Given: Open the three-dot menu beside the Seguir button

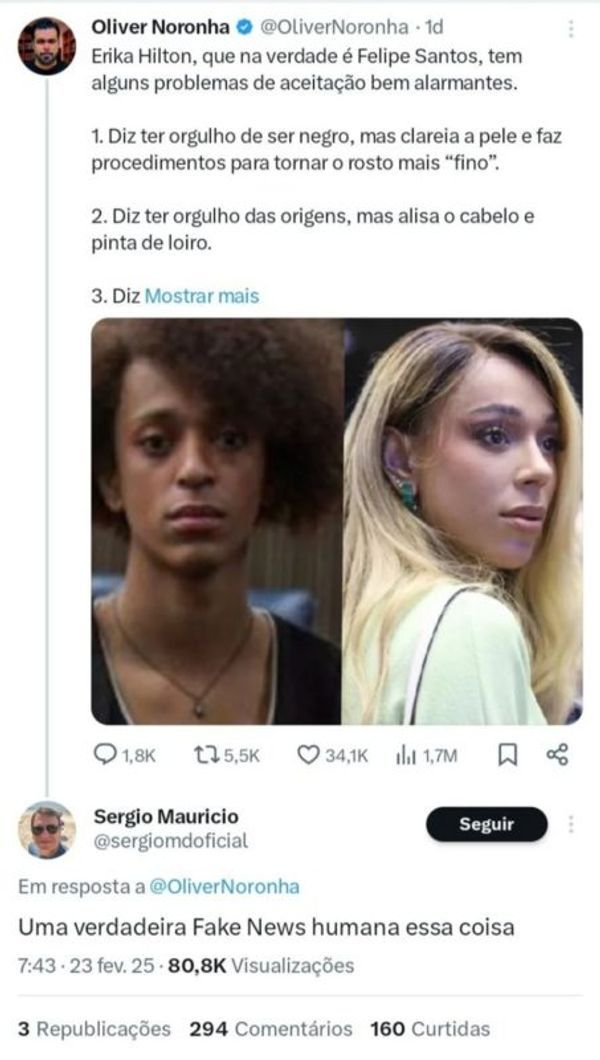Looking at the screenshot, I should point(571,824).
